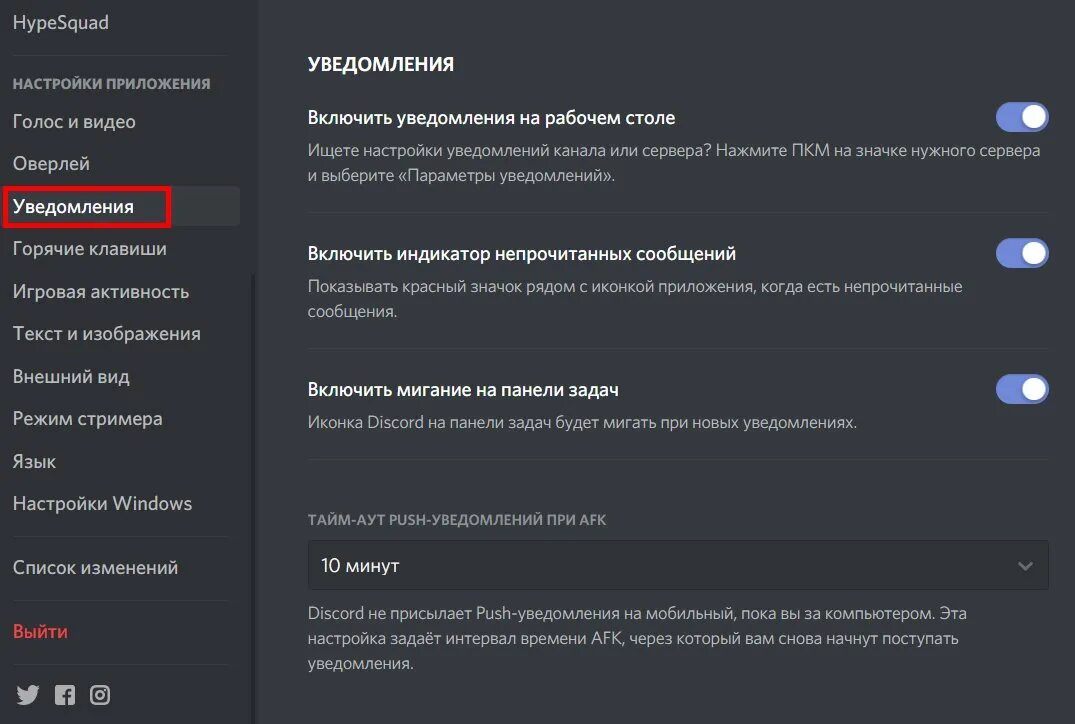This screenshot has height=724, width=1075.
Task: Disable unread message indicator toggle
Action: (1022, 253)
